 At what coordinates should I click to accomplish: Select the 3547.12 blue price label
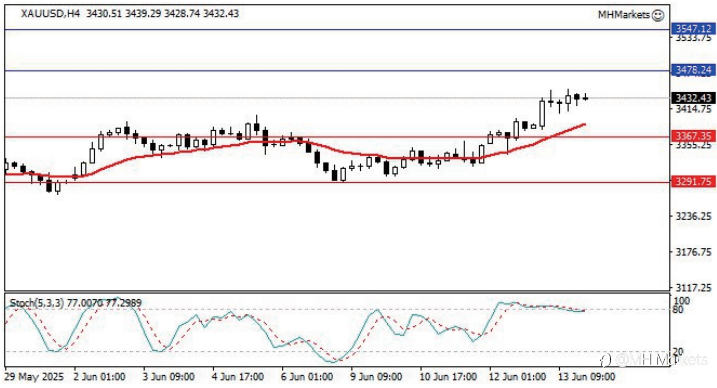(693, 29)
